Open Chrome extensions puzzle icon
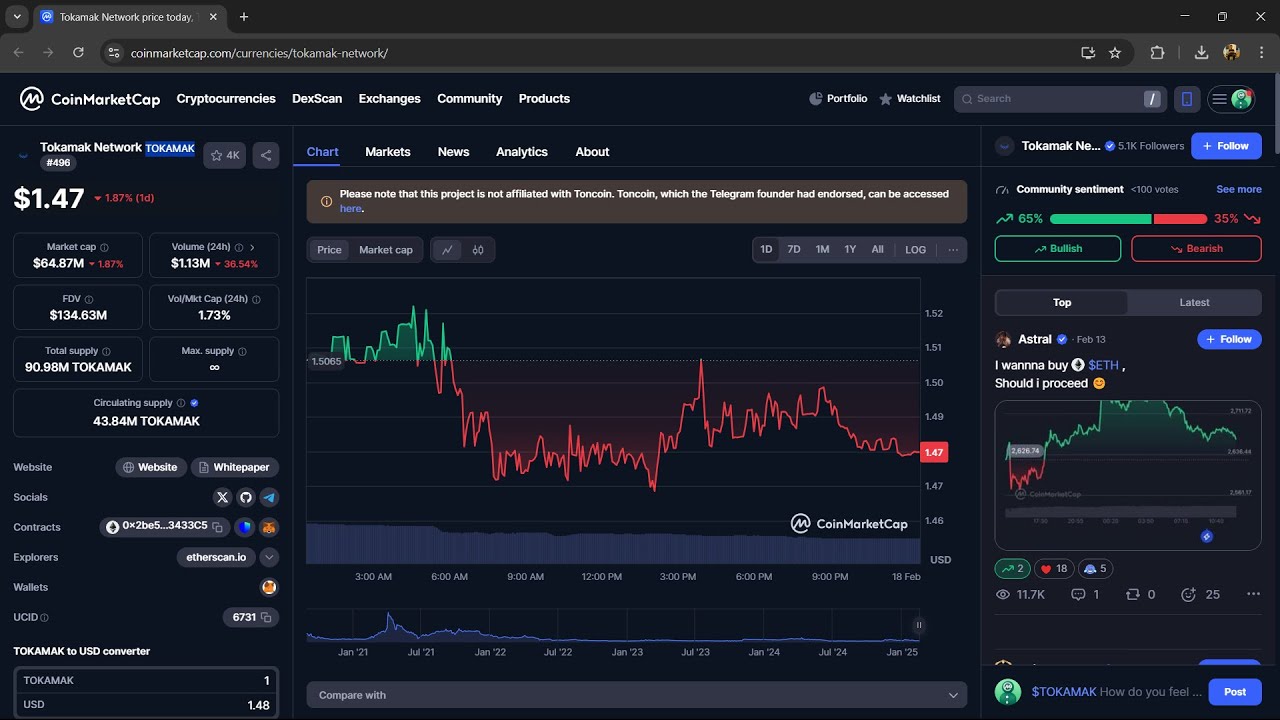1280x720 pixels. point(1158,53)
